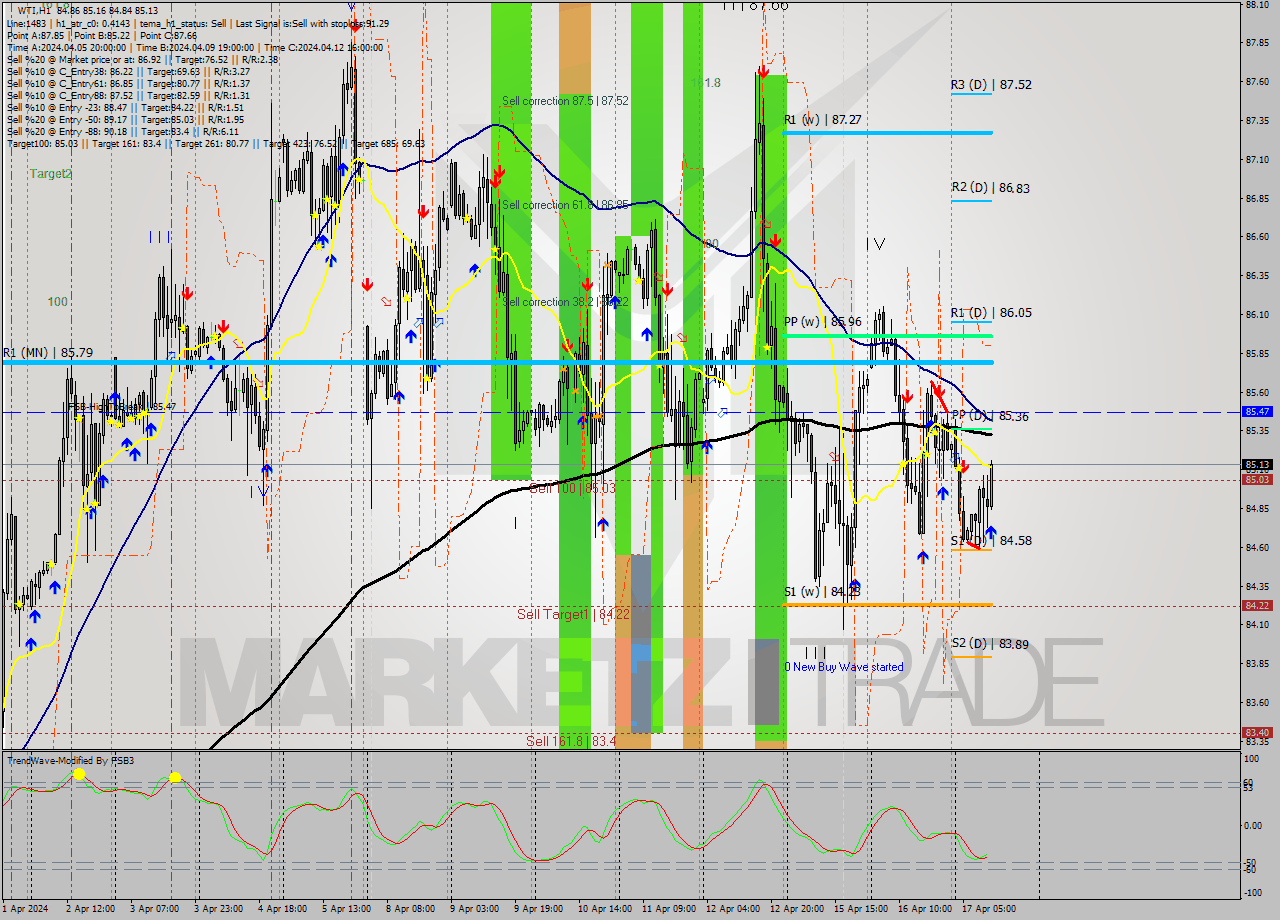
Task: Click the '15 Apr 15:00' time axis label
Action: [x=860, y=909]
